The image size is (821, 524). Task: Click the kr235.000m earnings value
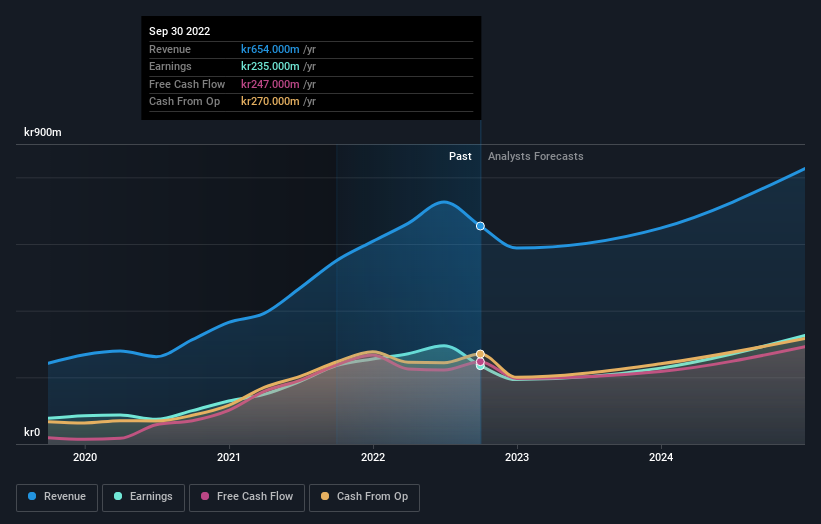(x=270, y=66)
